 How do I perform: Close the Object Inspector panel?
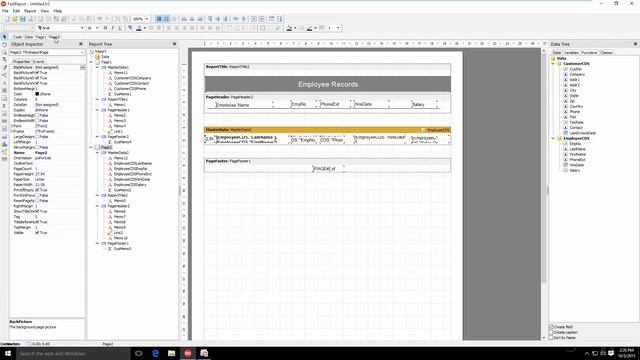tap(80, 44)
